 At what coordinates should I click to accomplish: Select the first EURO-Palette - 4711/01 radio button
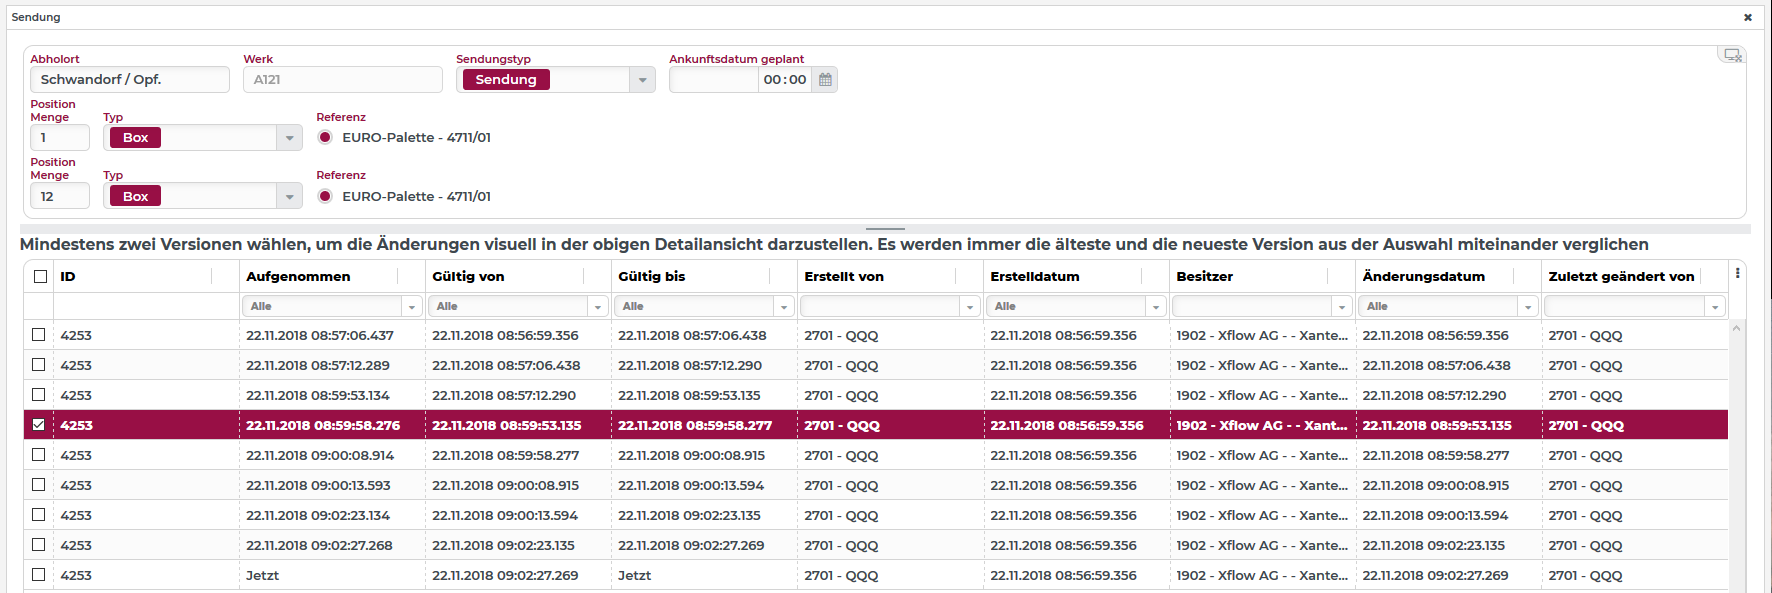pyautogui.click(x=325, y=138)
